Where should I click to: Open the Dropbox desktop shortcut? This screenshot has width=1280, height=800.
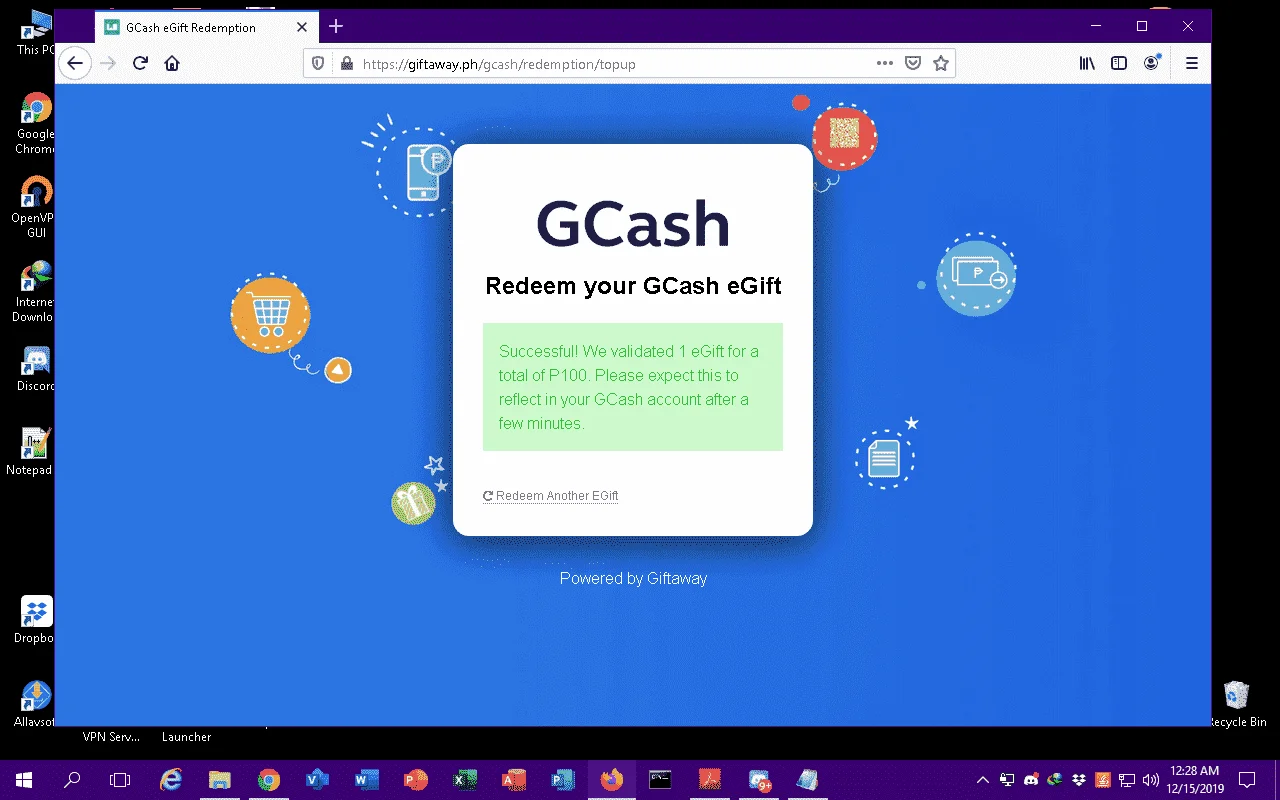[x=36, y=620]
